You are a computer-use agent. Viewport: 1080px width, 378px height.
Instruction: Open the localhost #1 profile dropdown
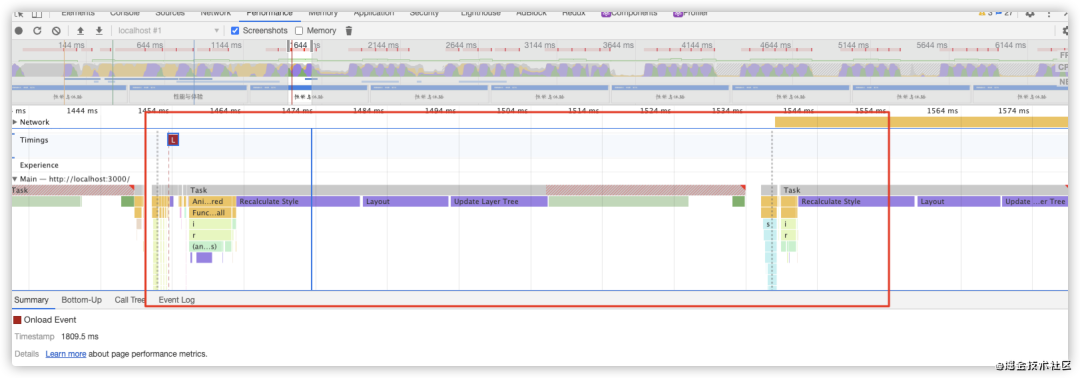(x=168, y=31)
